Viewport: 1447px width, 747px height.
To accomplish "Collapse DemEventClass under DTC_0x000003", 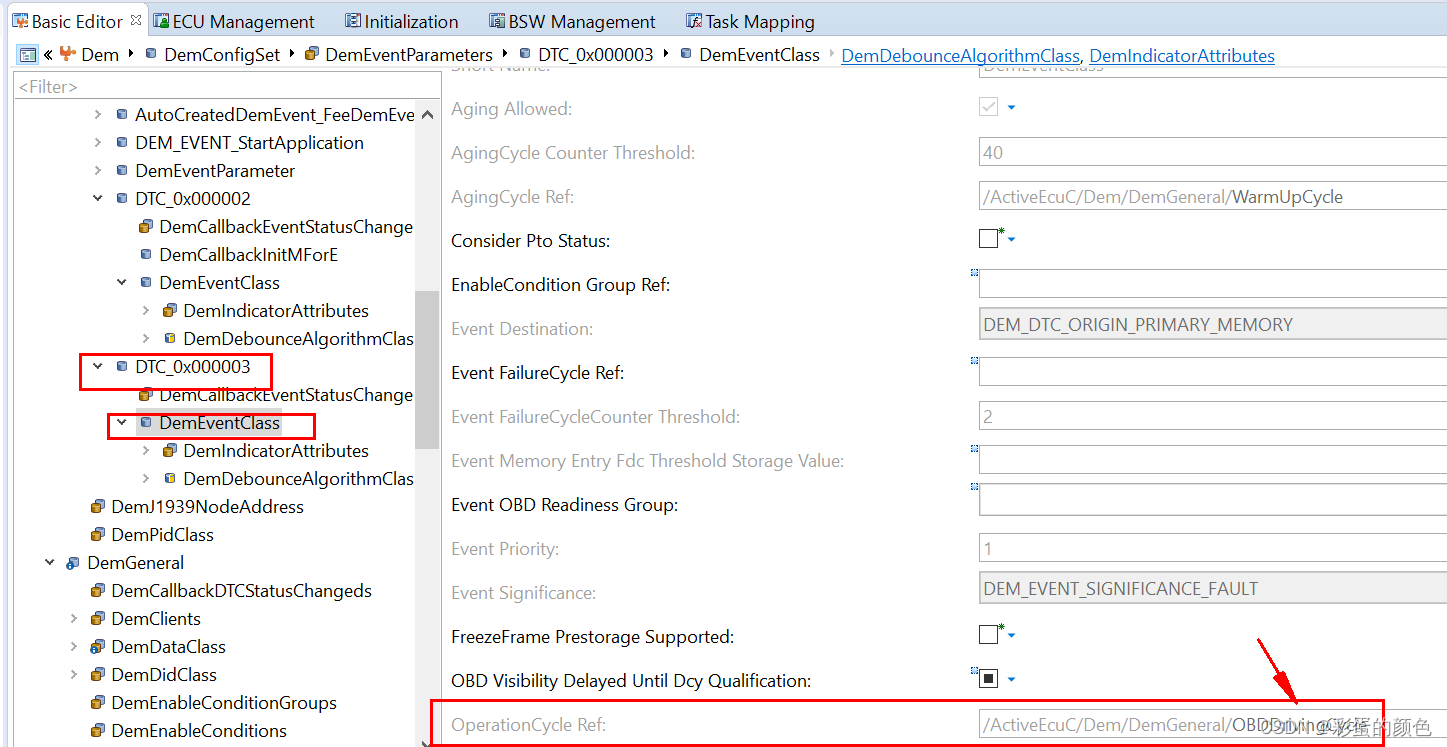I will (122, 423).
